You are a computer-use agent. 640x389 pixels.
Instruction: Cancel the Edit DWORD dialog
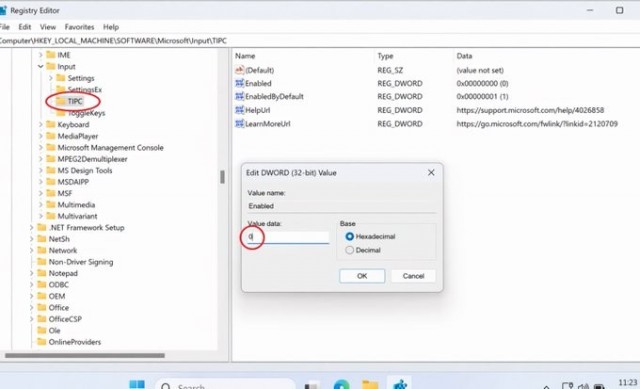coord(413,276)
